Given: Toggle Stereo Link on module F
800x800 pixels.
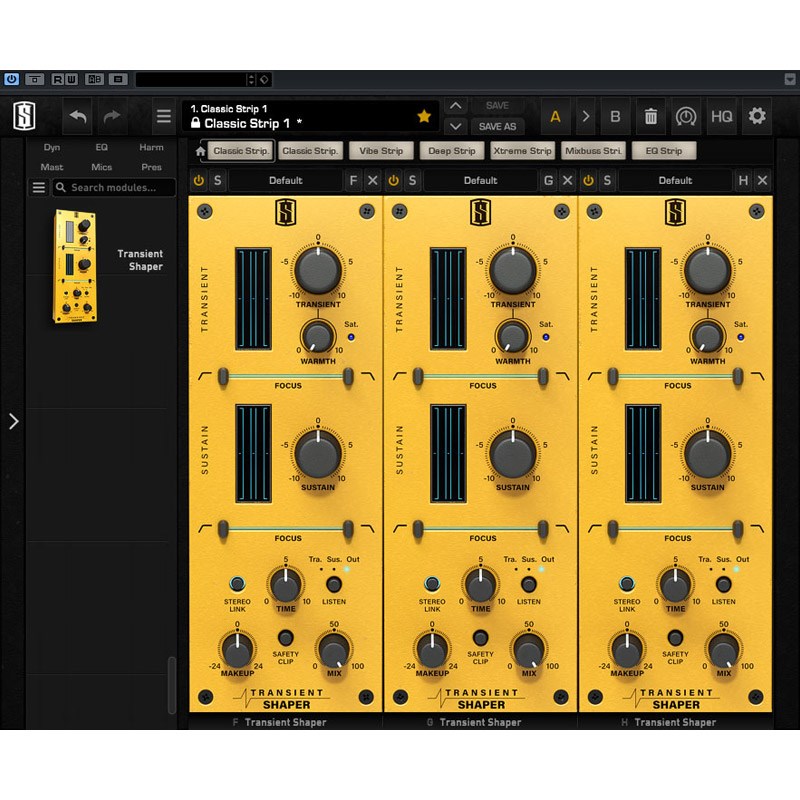Looking at the screenshot, I should 237,583.
